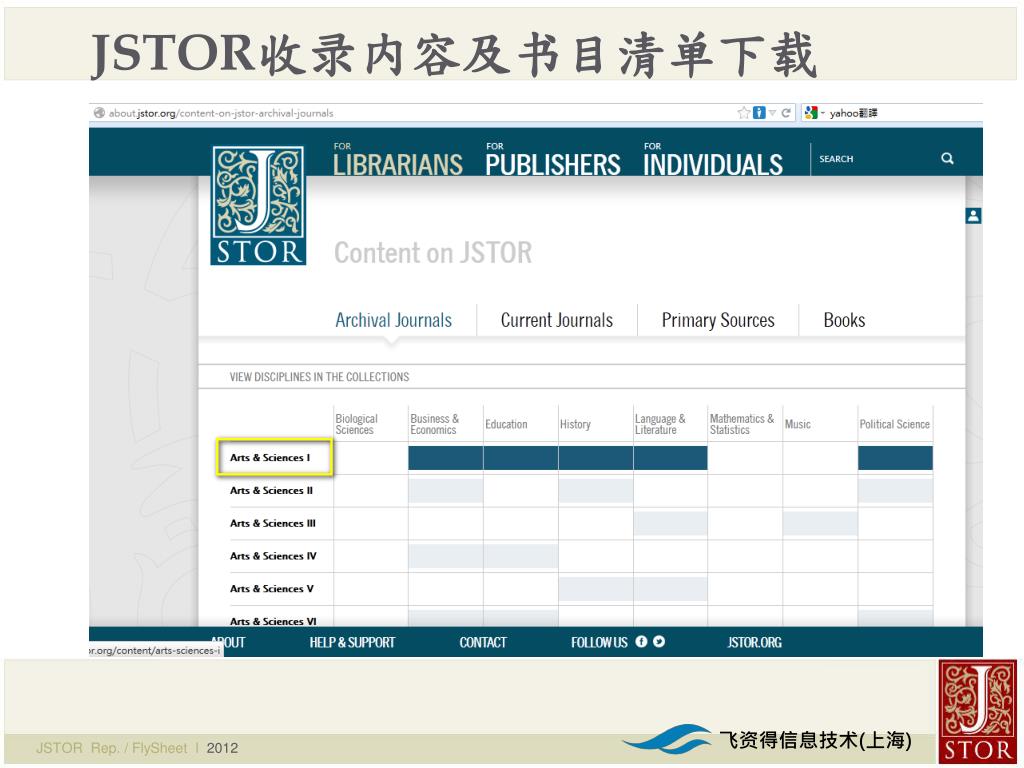Click the Contact footer link
1024x768 pixels.
(x=483, y=642)
